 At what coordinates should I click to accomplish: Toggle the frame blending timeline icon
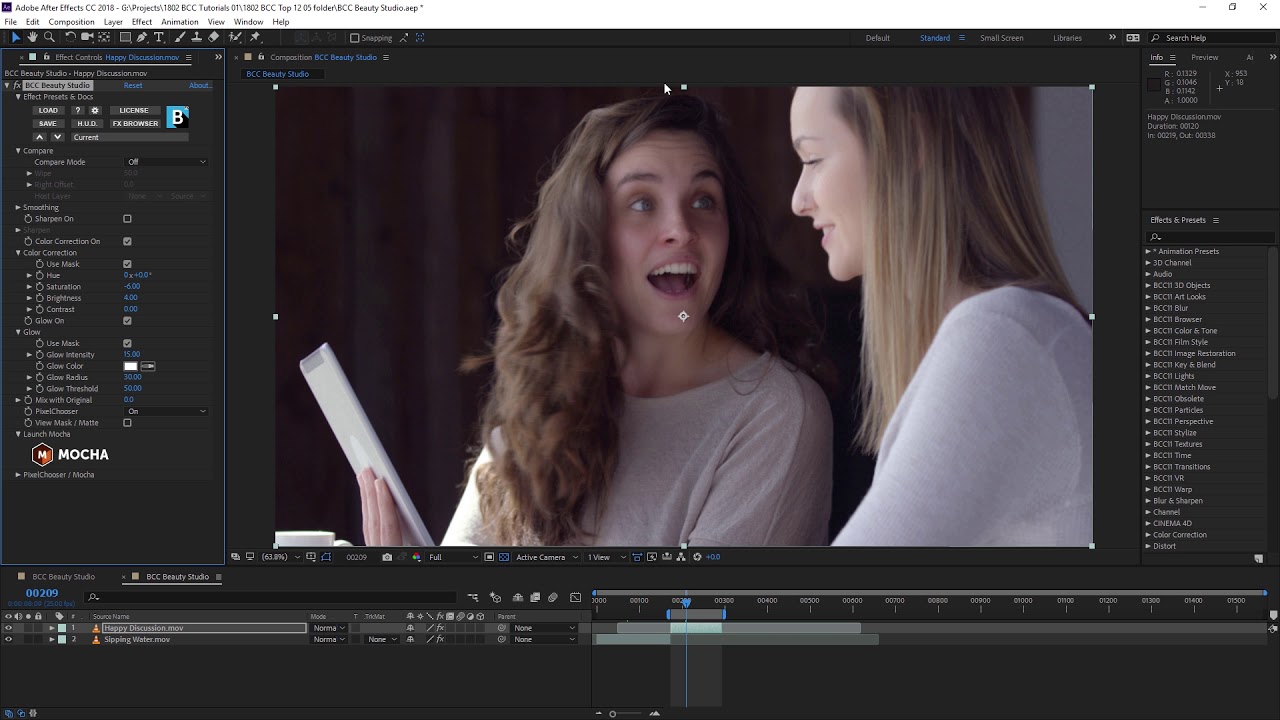click(x=535, y=598)
